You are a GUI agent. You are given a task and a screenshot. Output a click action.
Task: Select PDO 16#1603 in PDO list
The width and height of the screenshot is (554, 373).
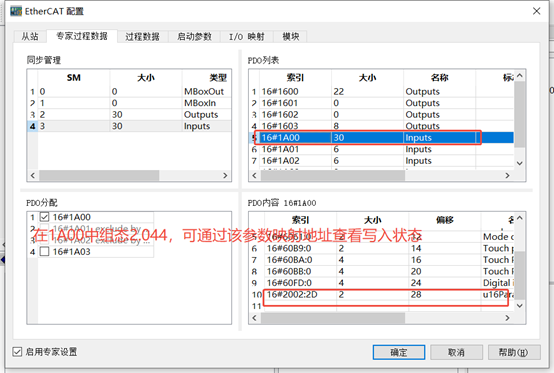pos(381,126)
